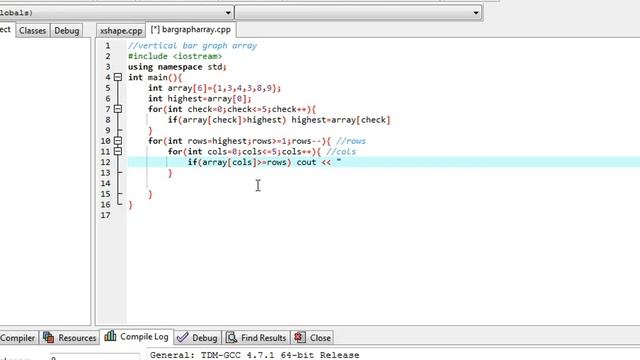Collapse the rows loop fold at line 10
Screen dimensions: 640x360
click(x=118, y=141)
